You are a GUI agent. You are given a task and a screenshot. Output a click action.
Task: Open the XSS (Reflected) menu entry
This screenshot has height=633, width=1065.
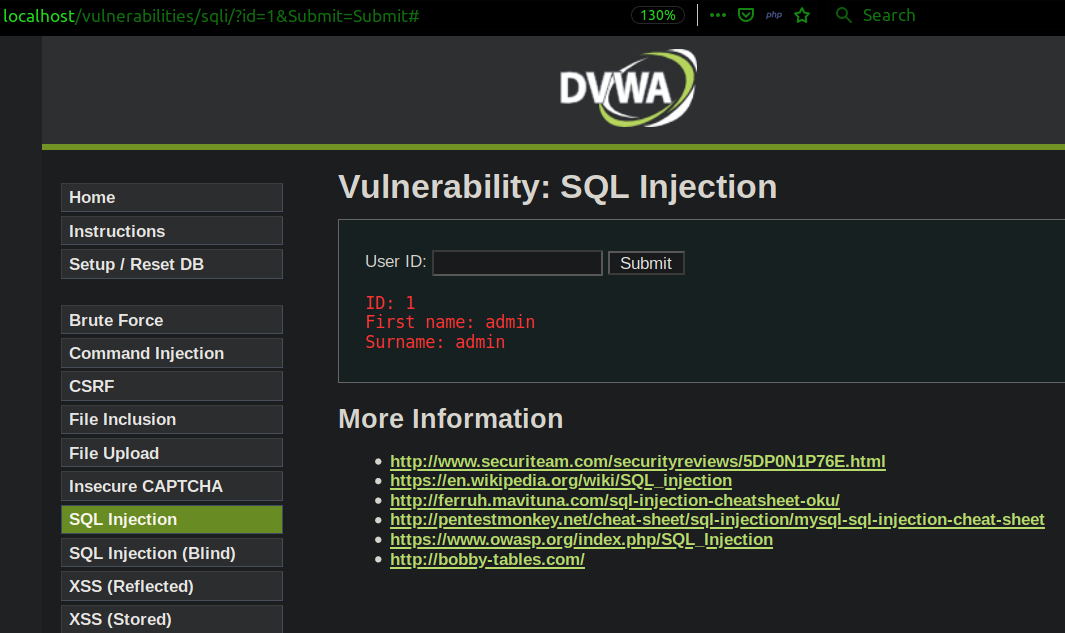pos(171,586)
